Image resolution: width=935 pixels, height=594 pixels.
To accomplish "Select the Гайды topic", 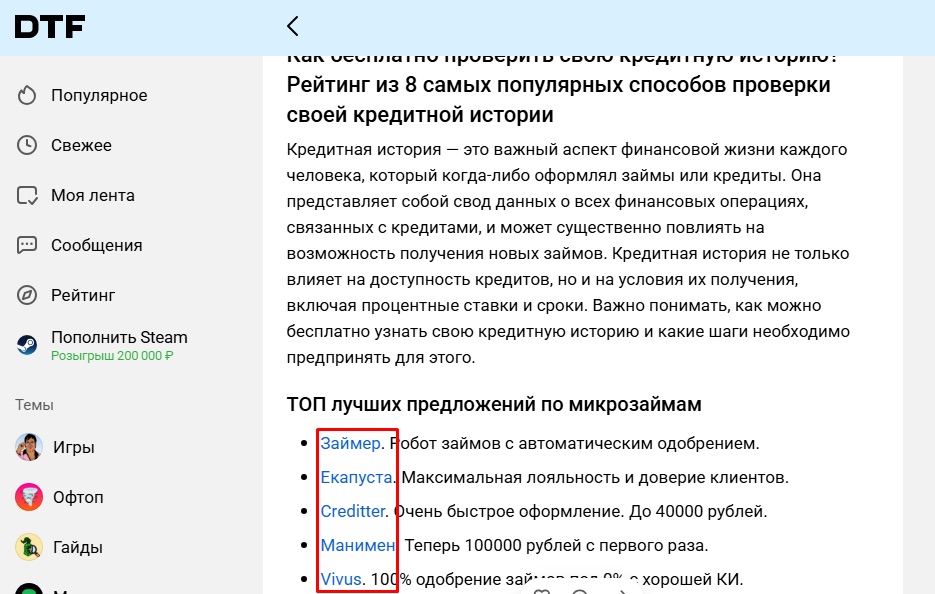I will 78,547.
